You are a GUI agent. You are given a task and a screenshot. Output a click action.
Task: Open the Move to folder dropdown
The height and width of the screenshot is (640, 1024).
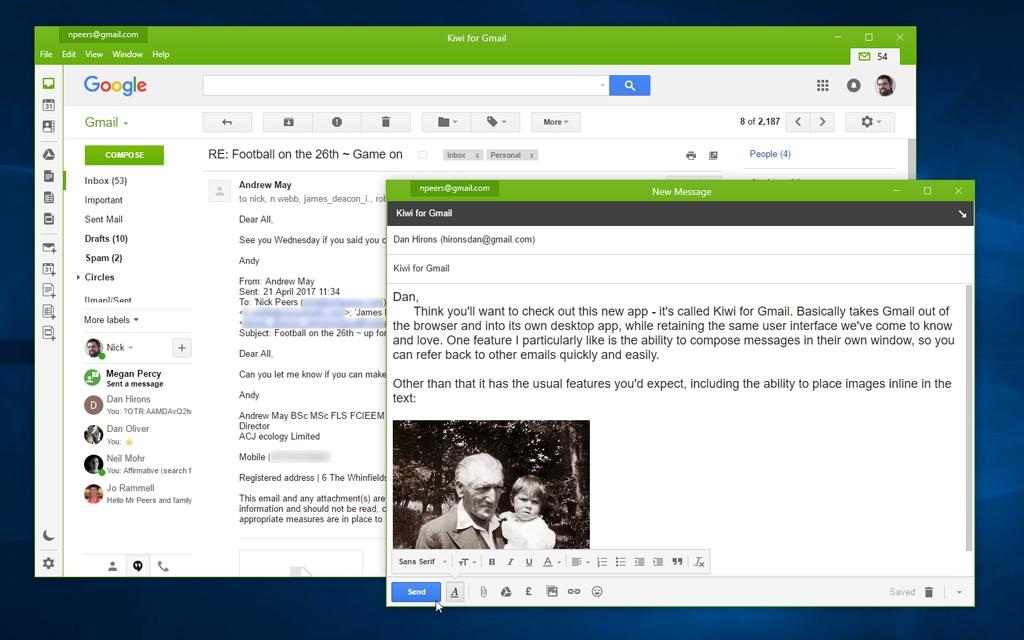click(447, 122)
